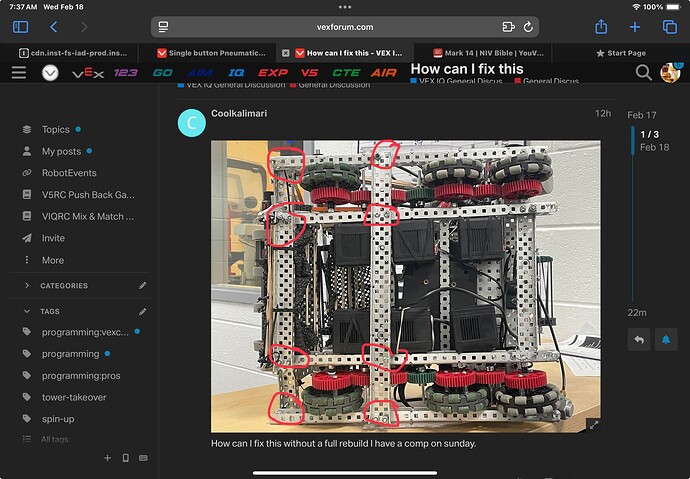The height and width of the screenshot is (479, 690).
Task: Open VIQRC Mix & Match sidebar link
Action: (x=88, y=216)
